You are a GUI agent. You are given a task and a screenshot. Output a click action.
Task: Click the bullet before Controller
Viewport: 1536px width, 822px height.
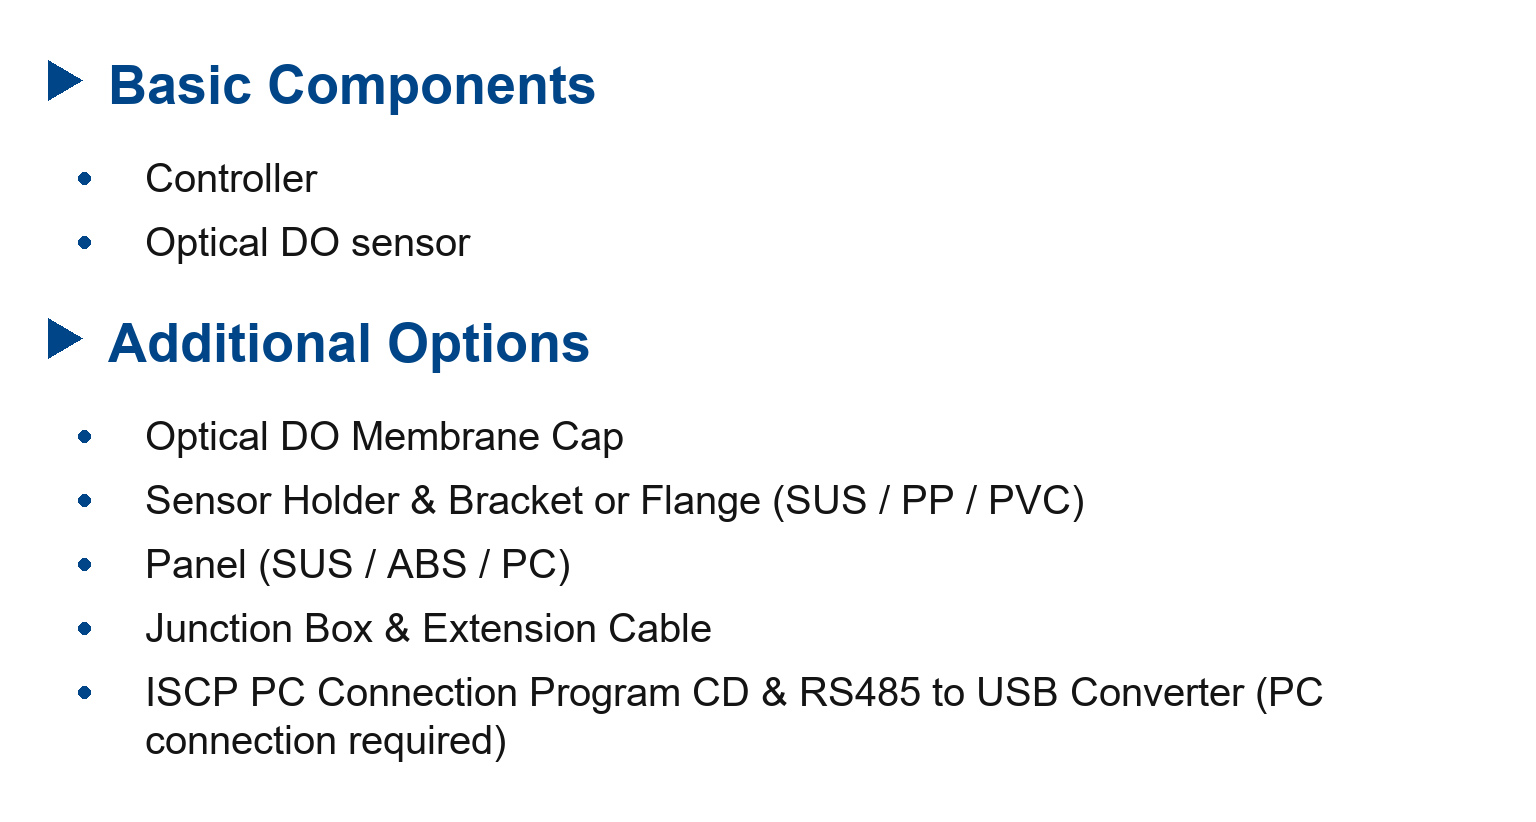(85, 179)
